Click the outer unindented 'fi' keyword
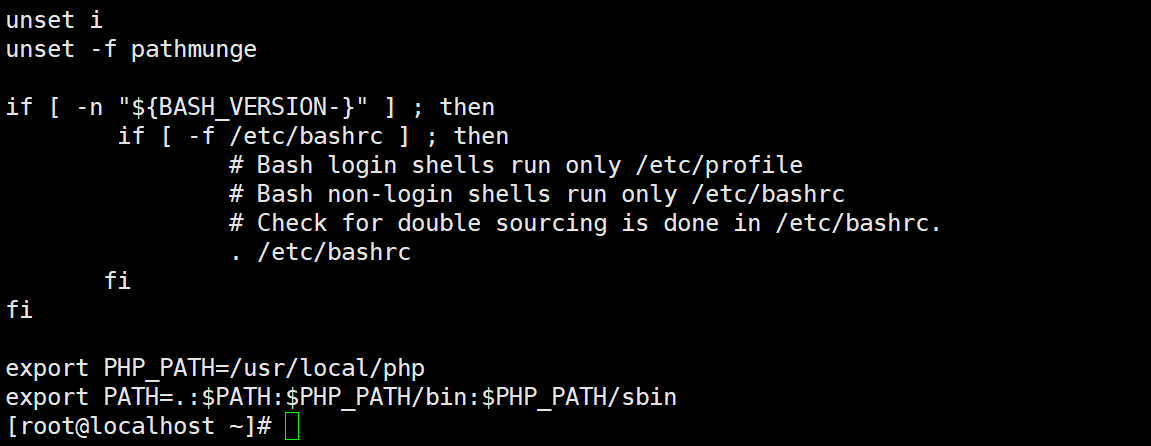The width and height of the screenshot is (1151, 446). tap(19, 310)
